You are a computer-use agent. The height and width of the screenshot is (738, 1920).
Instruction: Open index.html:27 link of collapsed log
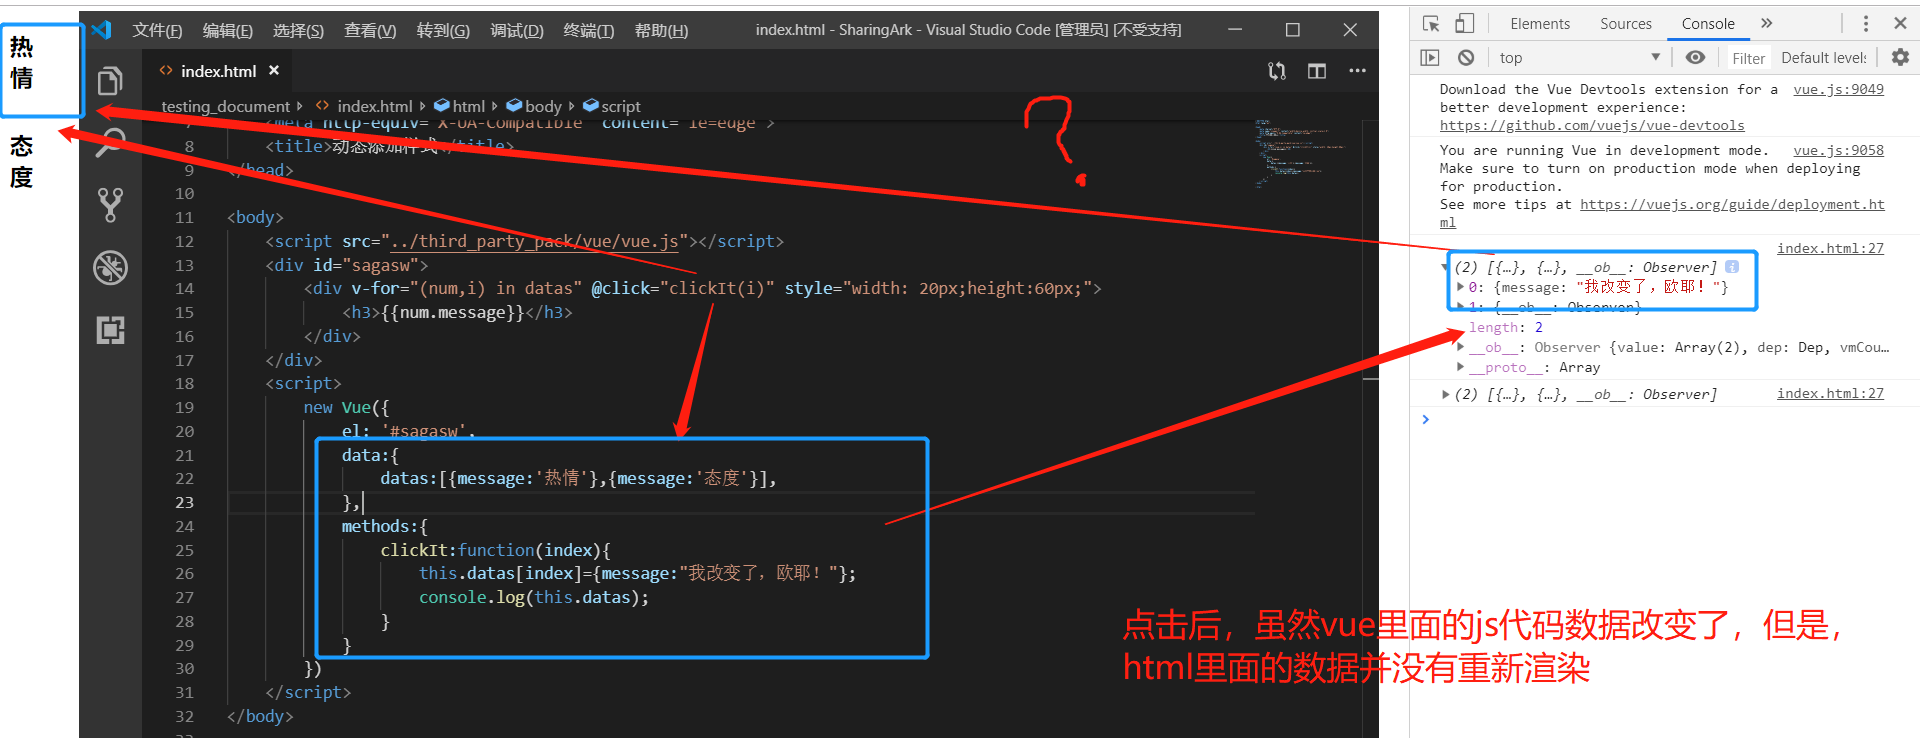1830,393
